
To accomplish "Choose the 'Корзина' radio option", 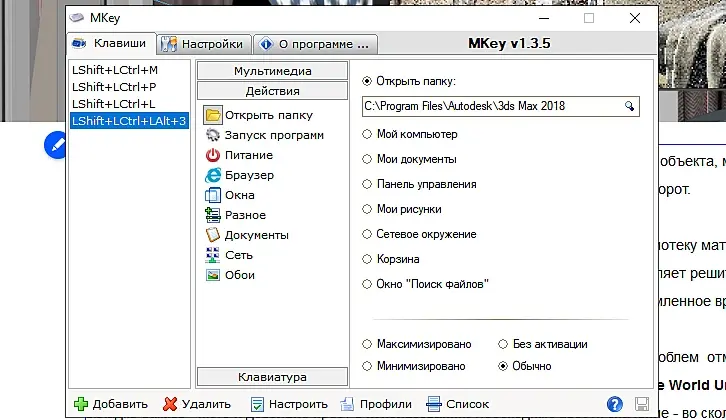I will tap(367, 258).
